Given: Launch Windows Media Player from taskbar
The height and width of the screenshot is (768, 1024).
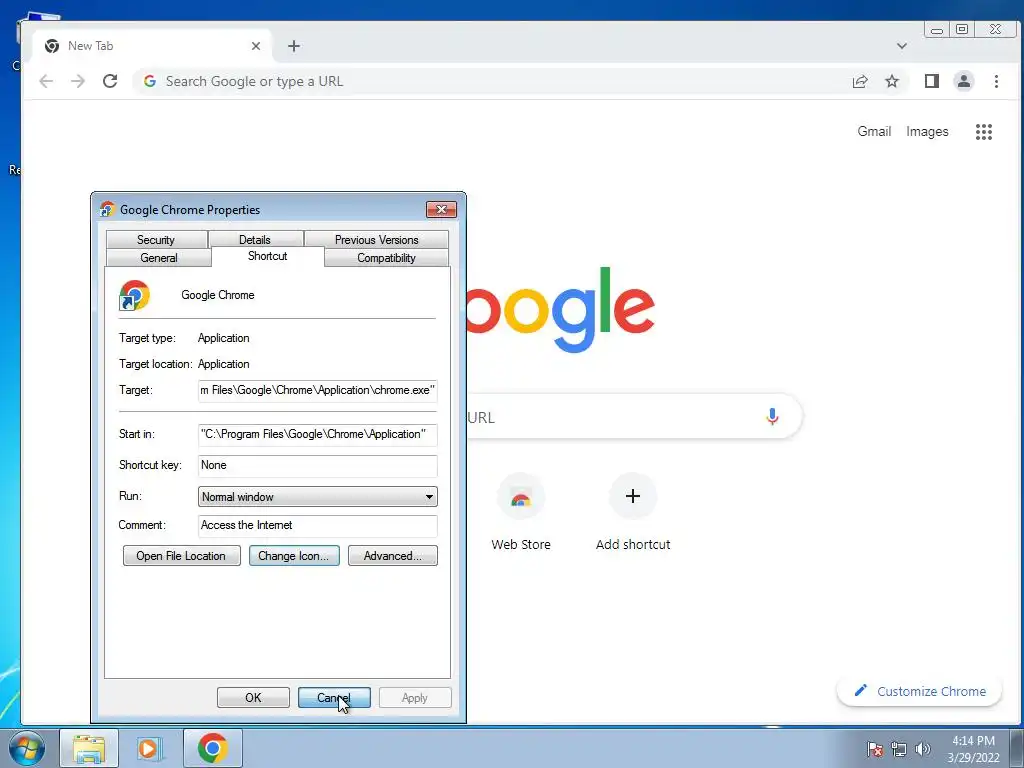Looking at the screenshot, I should click(x=150, y=748).
